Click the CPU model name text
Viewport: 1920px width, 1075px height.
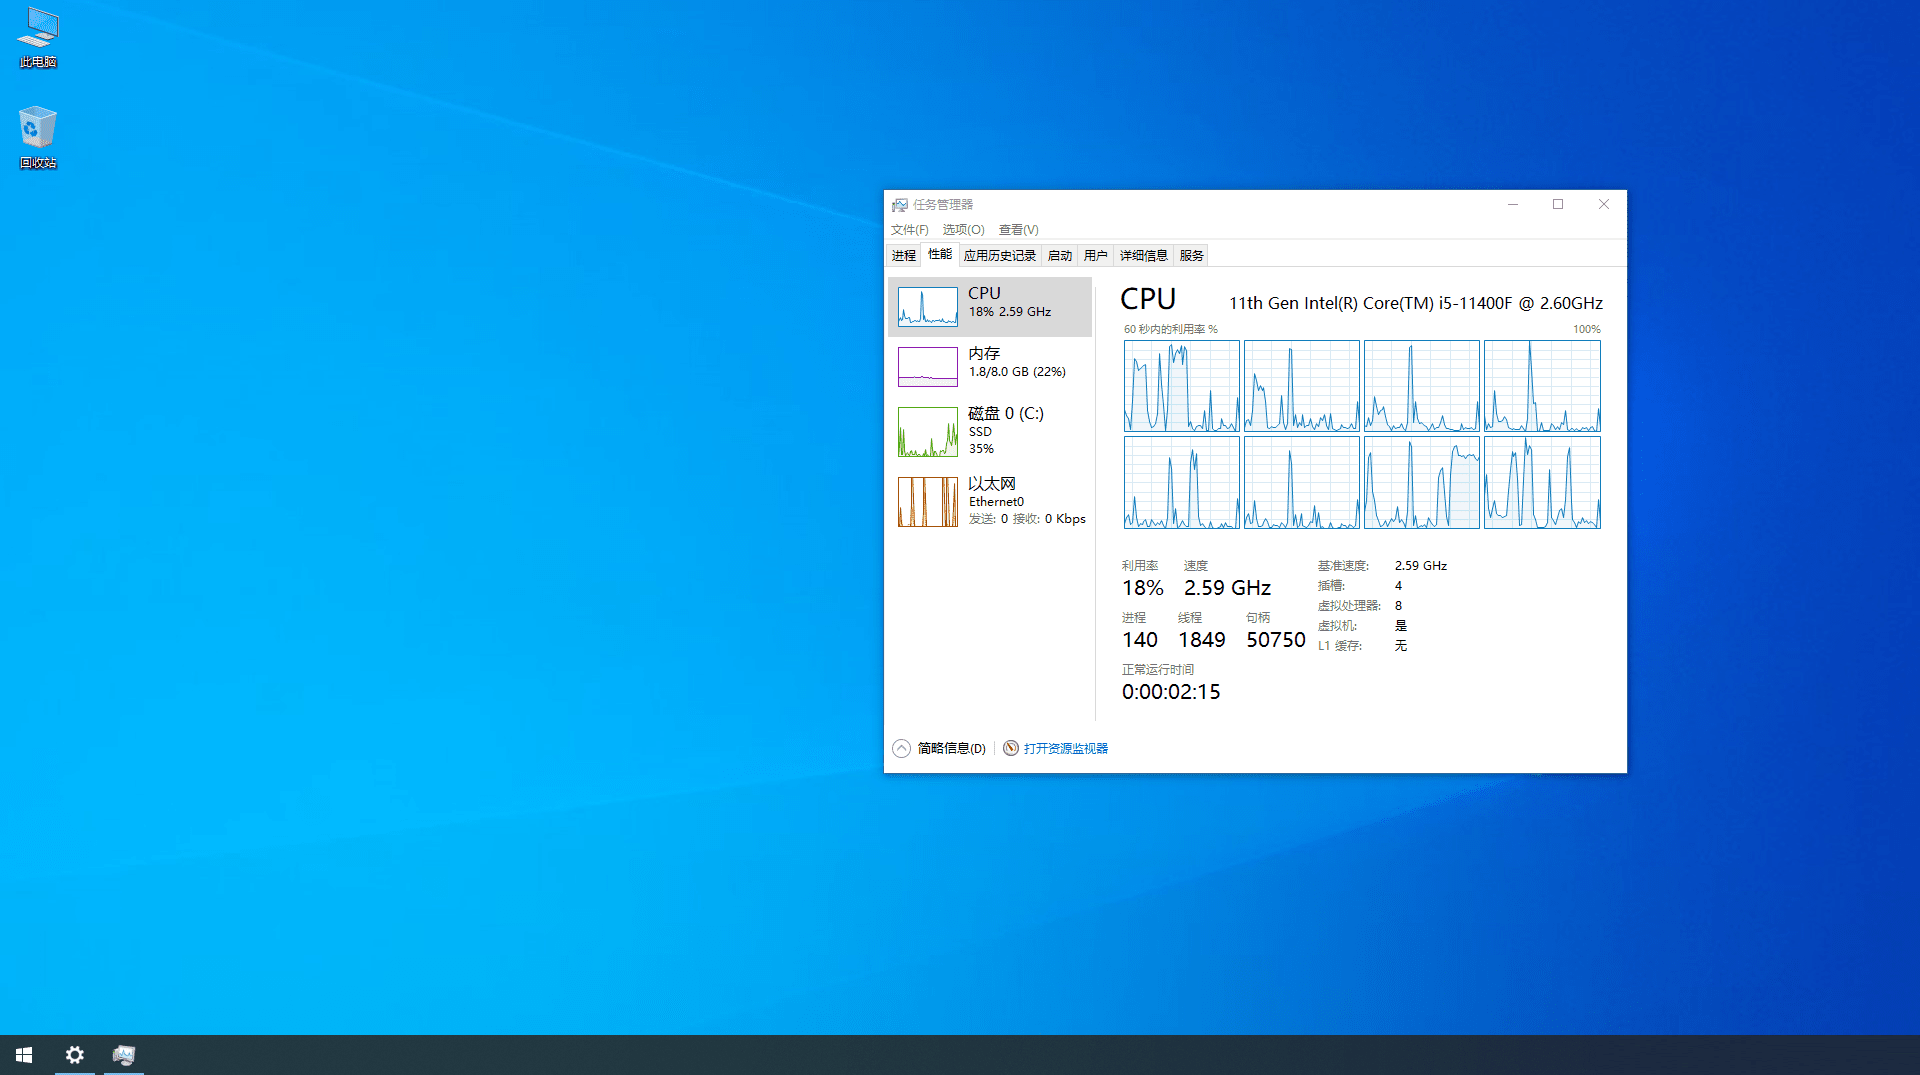click(1416, 303)
